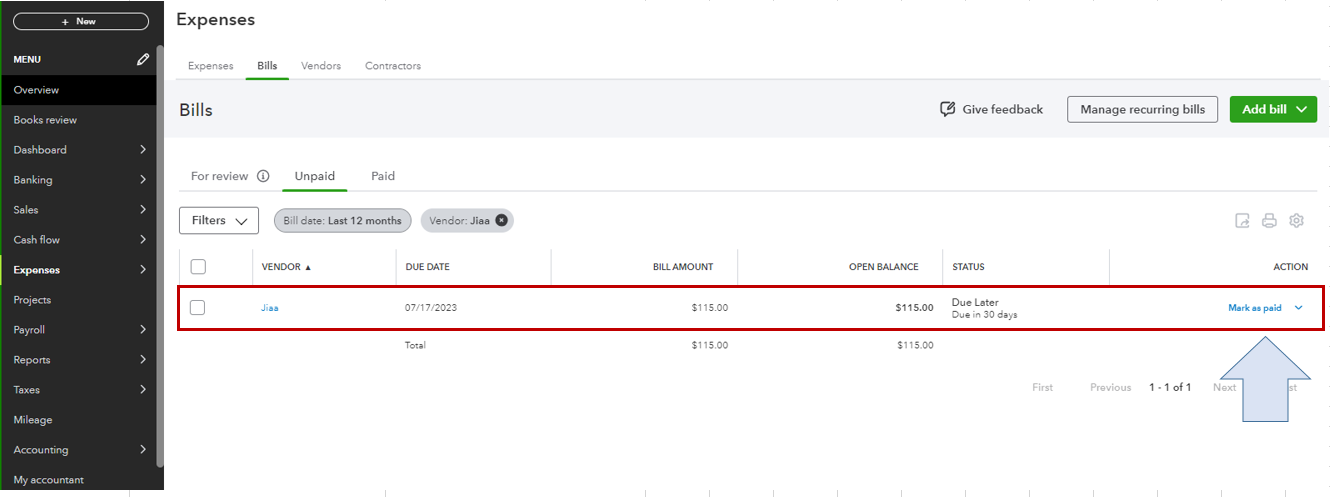The width and height of the screenshot is (1330, 497).
Task: Open the Paid sub-tab
Action: tap(383, 176)
